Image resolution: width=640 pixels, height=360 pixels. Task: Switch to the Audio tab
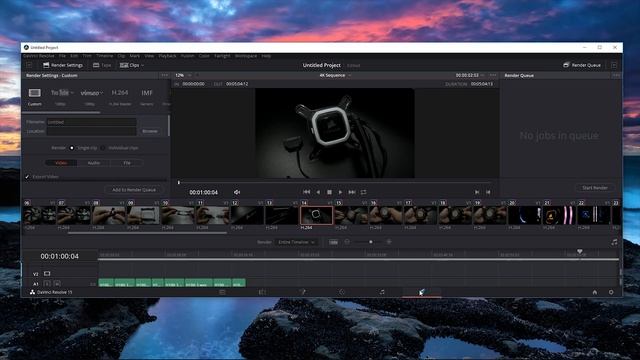(x=94, y=163)
